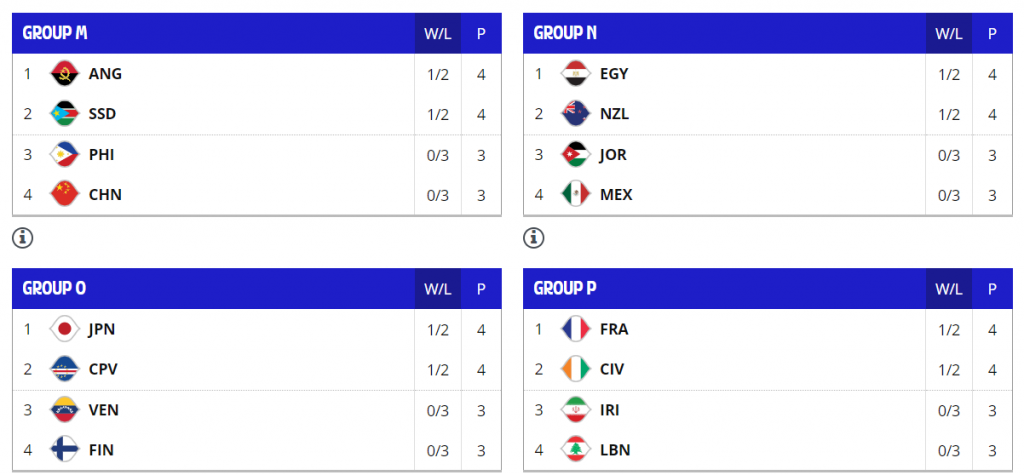
Task: Open the CPV team link
Action: pos(103,369)
